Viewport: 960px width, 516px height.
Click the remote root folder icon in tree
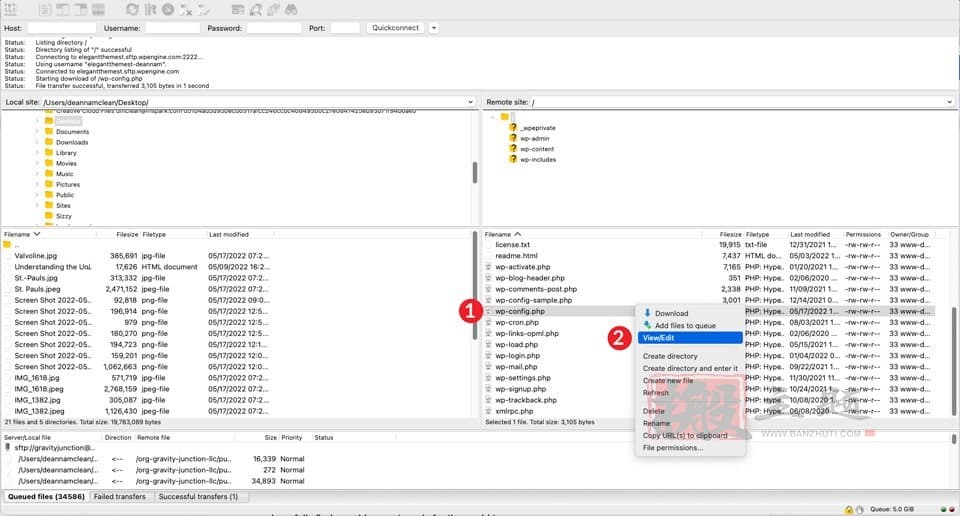pos(504,116)
